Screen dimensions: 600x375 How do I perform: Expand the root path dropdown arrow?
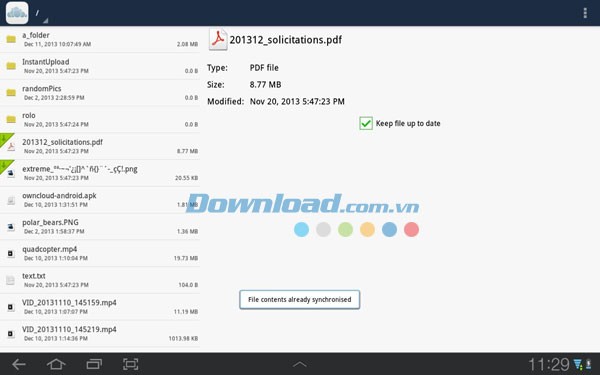45,20
